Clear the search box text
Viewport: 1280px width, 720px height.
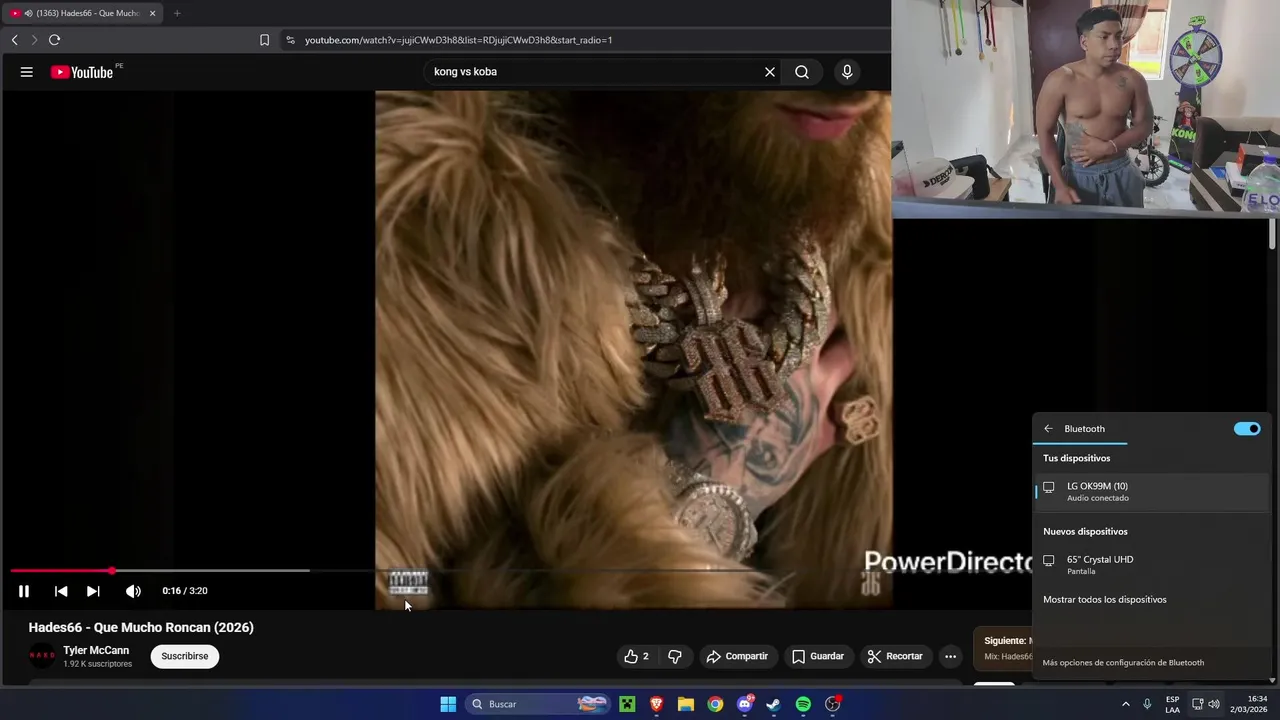pyautogui.click(x=770, y=72)
